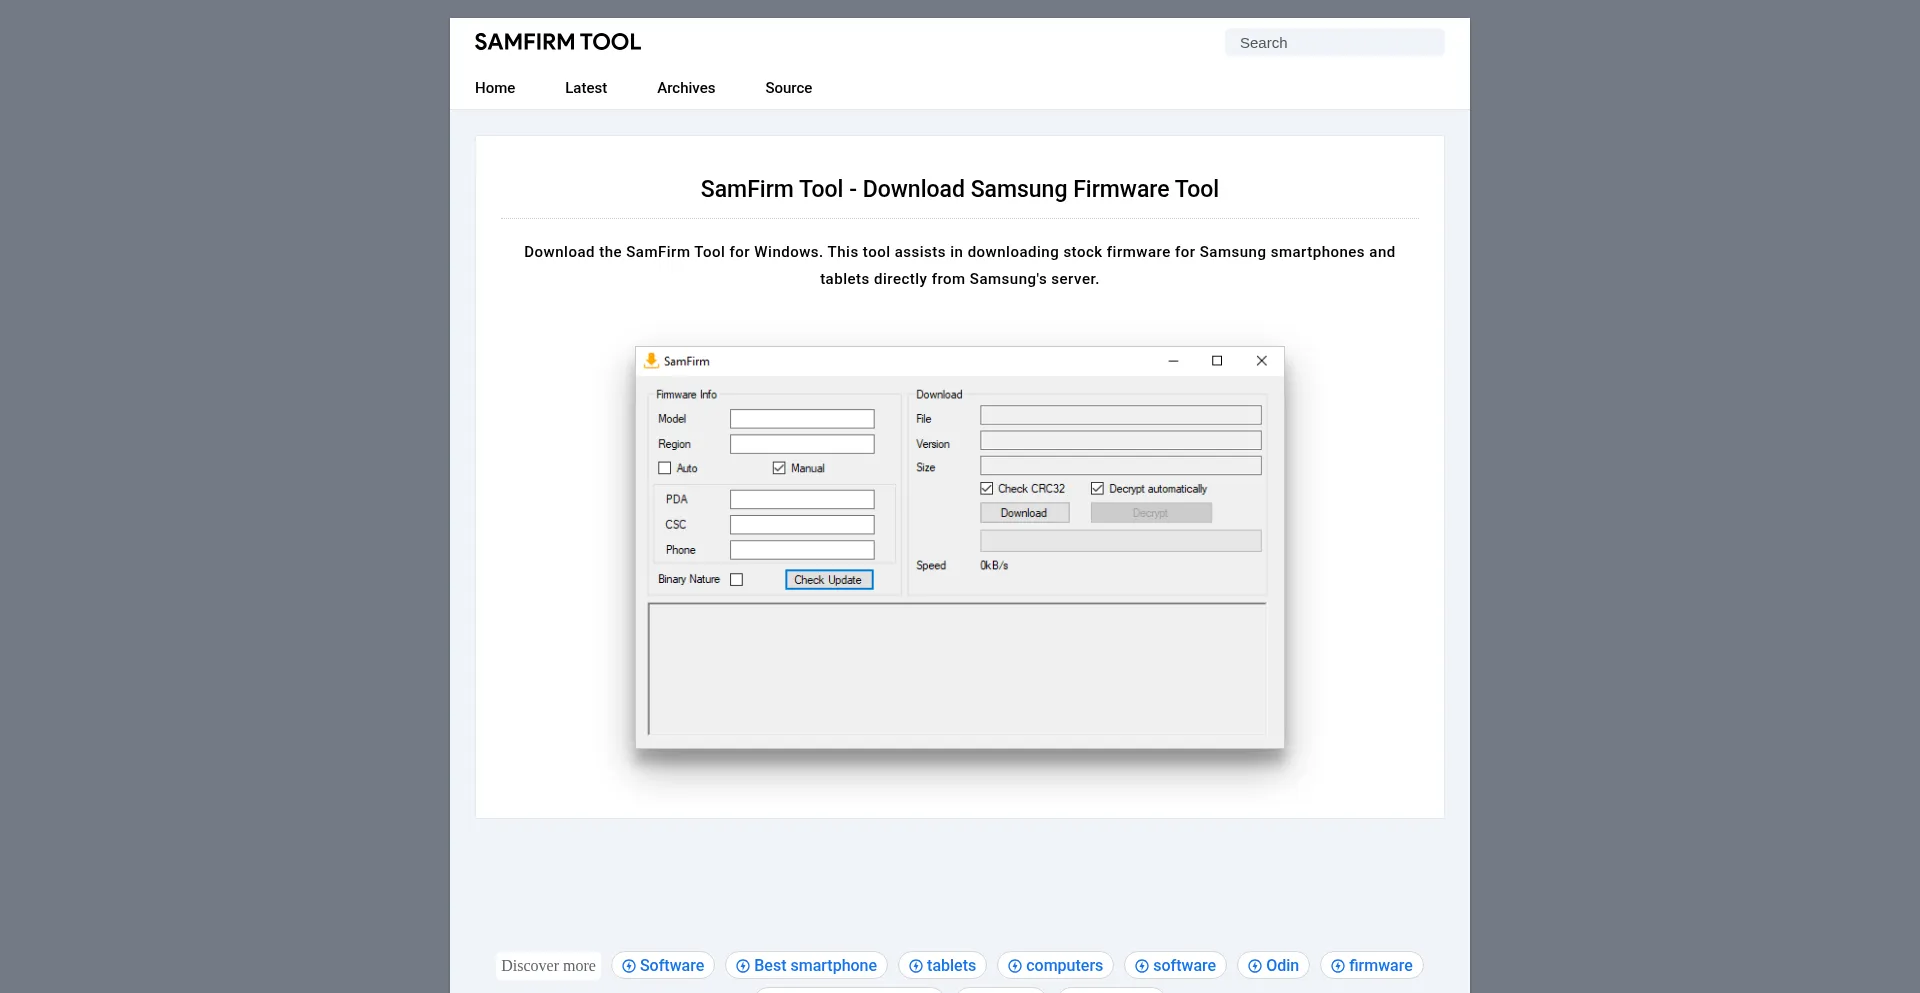Click the maximize icon in SamFirm window
The image size is (1920, 993).
(x=1217, y=361)
